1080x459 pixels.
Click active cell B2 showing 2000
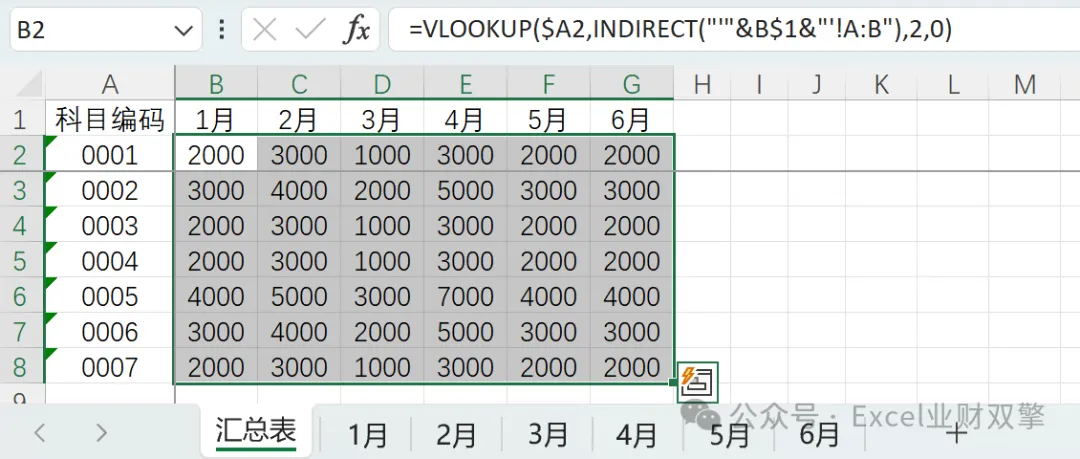click(x=216, y=154)
